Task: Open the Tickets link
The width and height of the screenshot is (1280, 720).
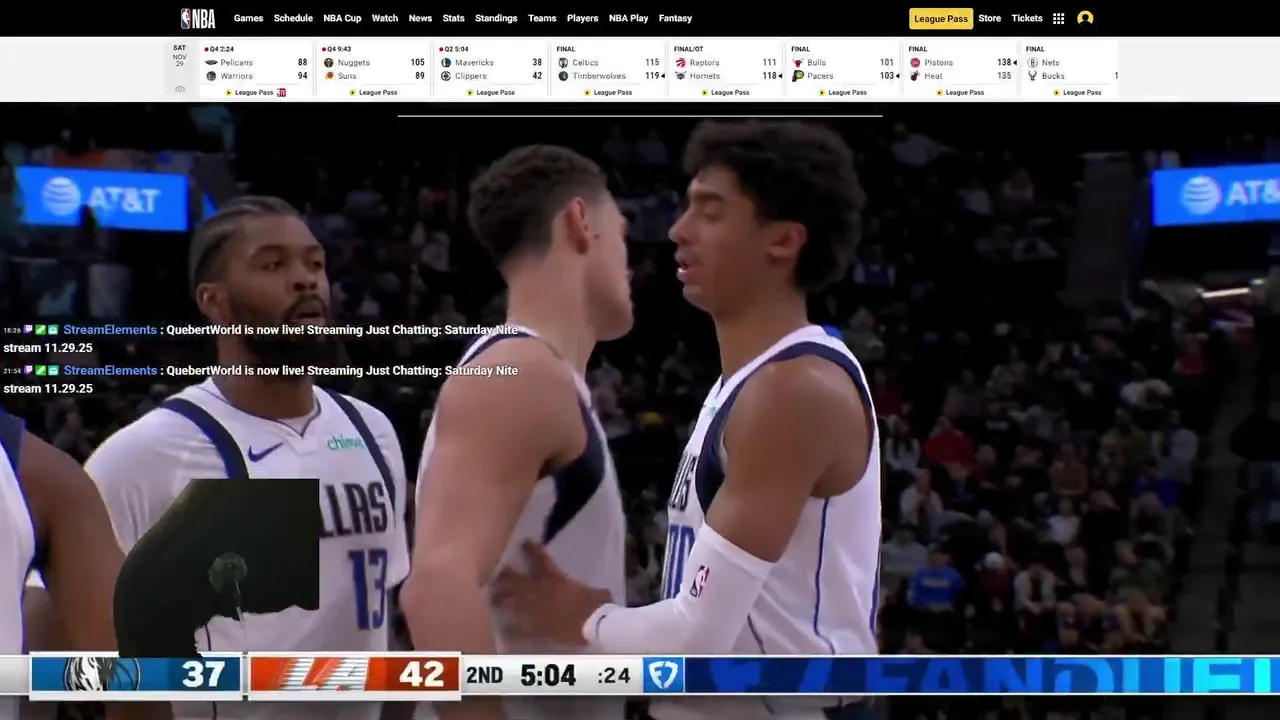Action: point(1027,18)
